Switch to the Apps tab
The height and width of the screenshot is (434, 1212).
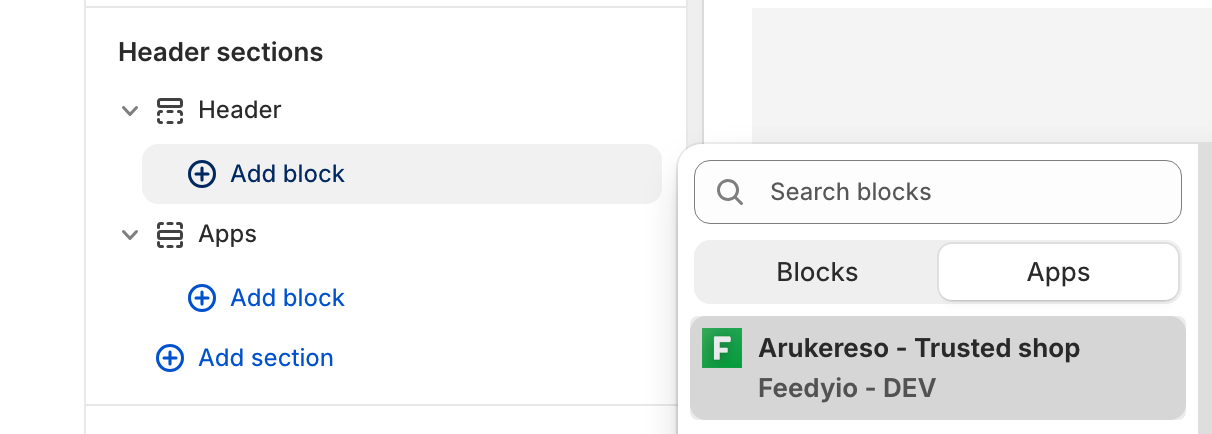coord(1058,272)
